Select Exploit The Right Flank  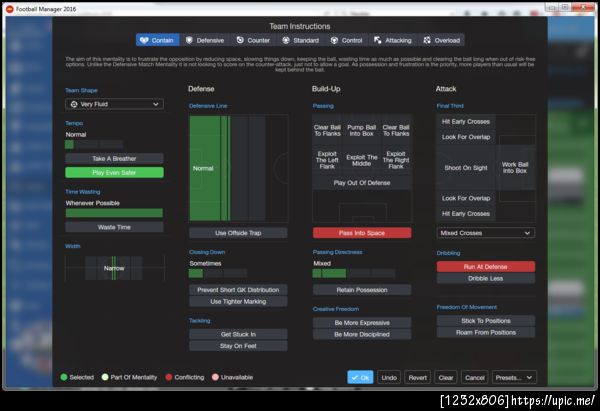click(396, 160)
